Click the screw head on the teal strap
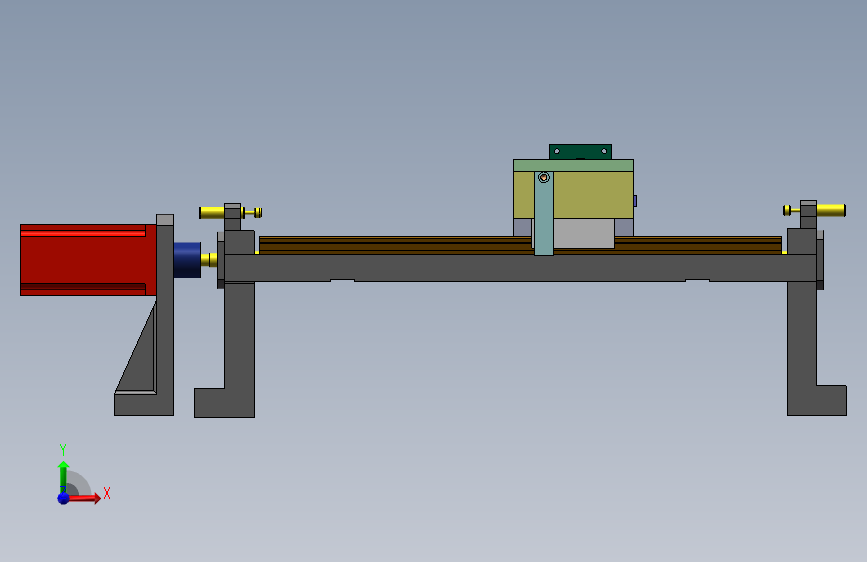 (544, 177)
